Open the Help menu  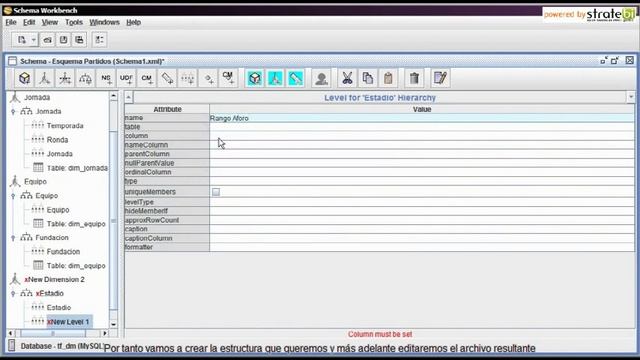point(133,22)
